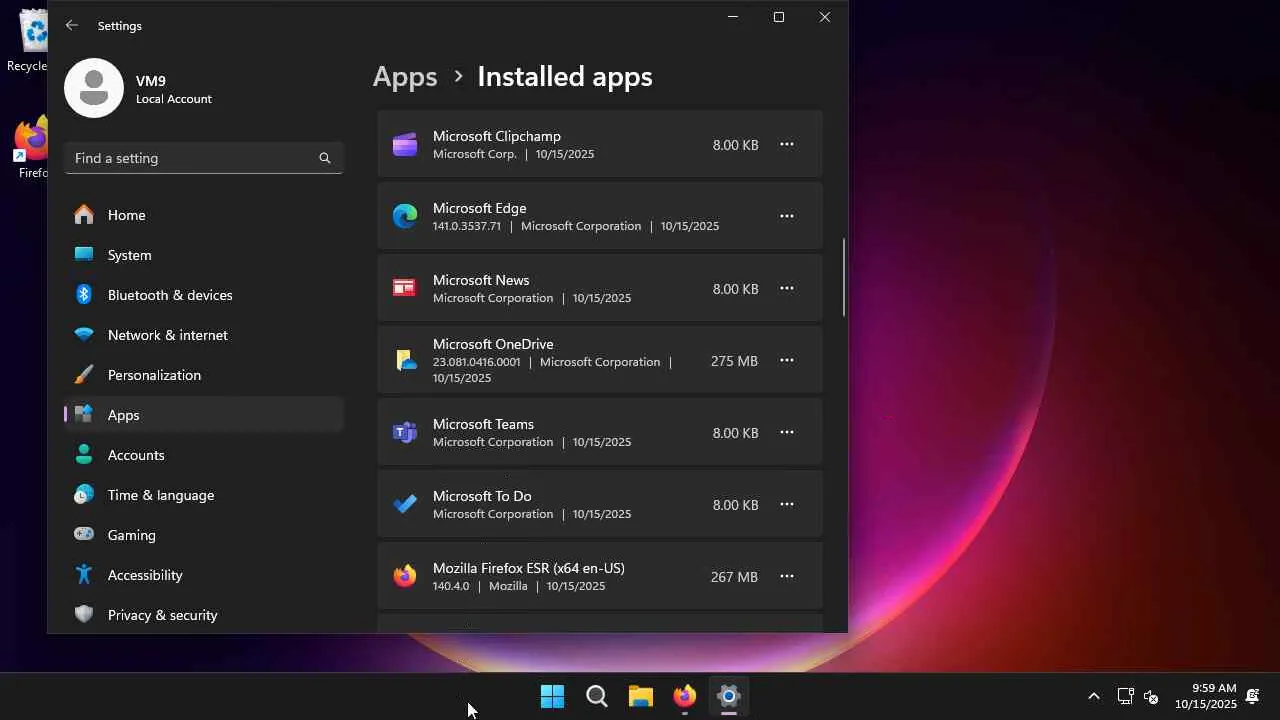Open more options for Microsoft Teams

tap(787, 433)
